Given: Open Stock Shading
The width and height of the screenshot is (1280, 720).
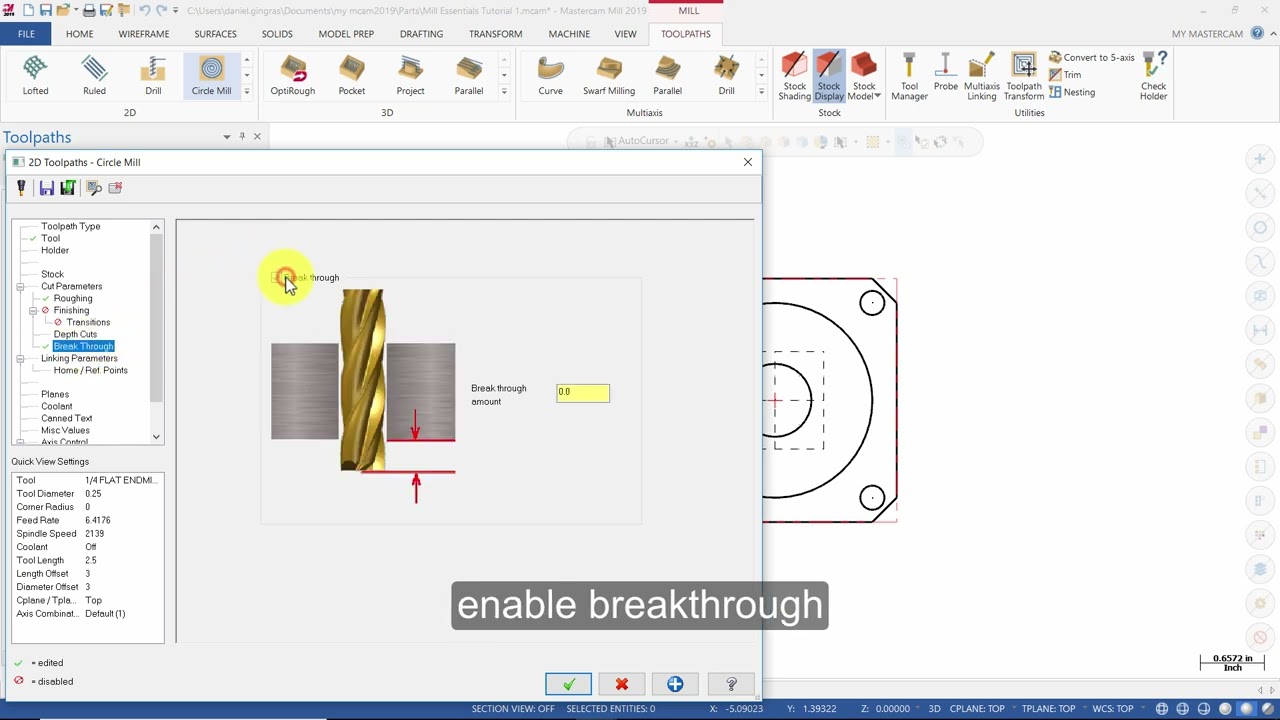Looking at the screenshot, I should click(x=794, y=77).
